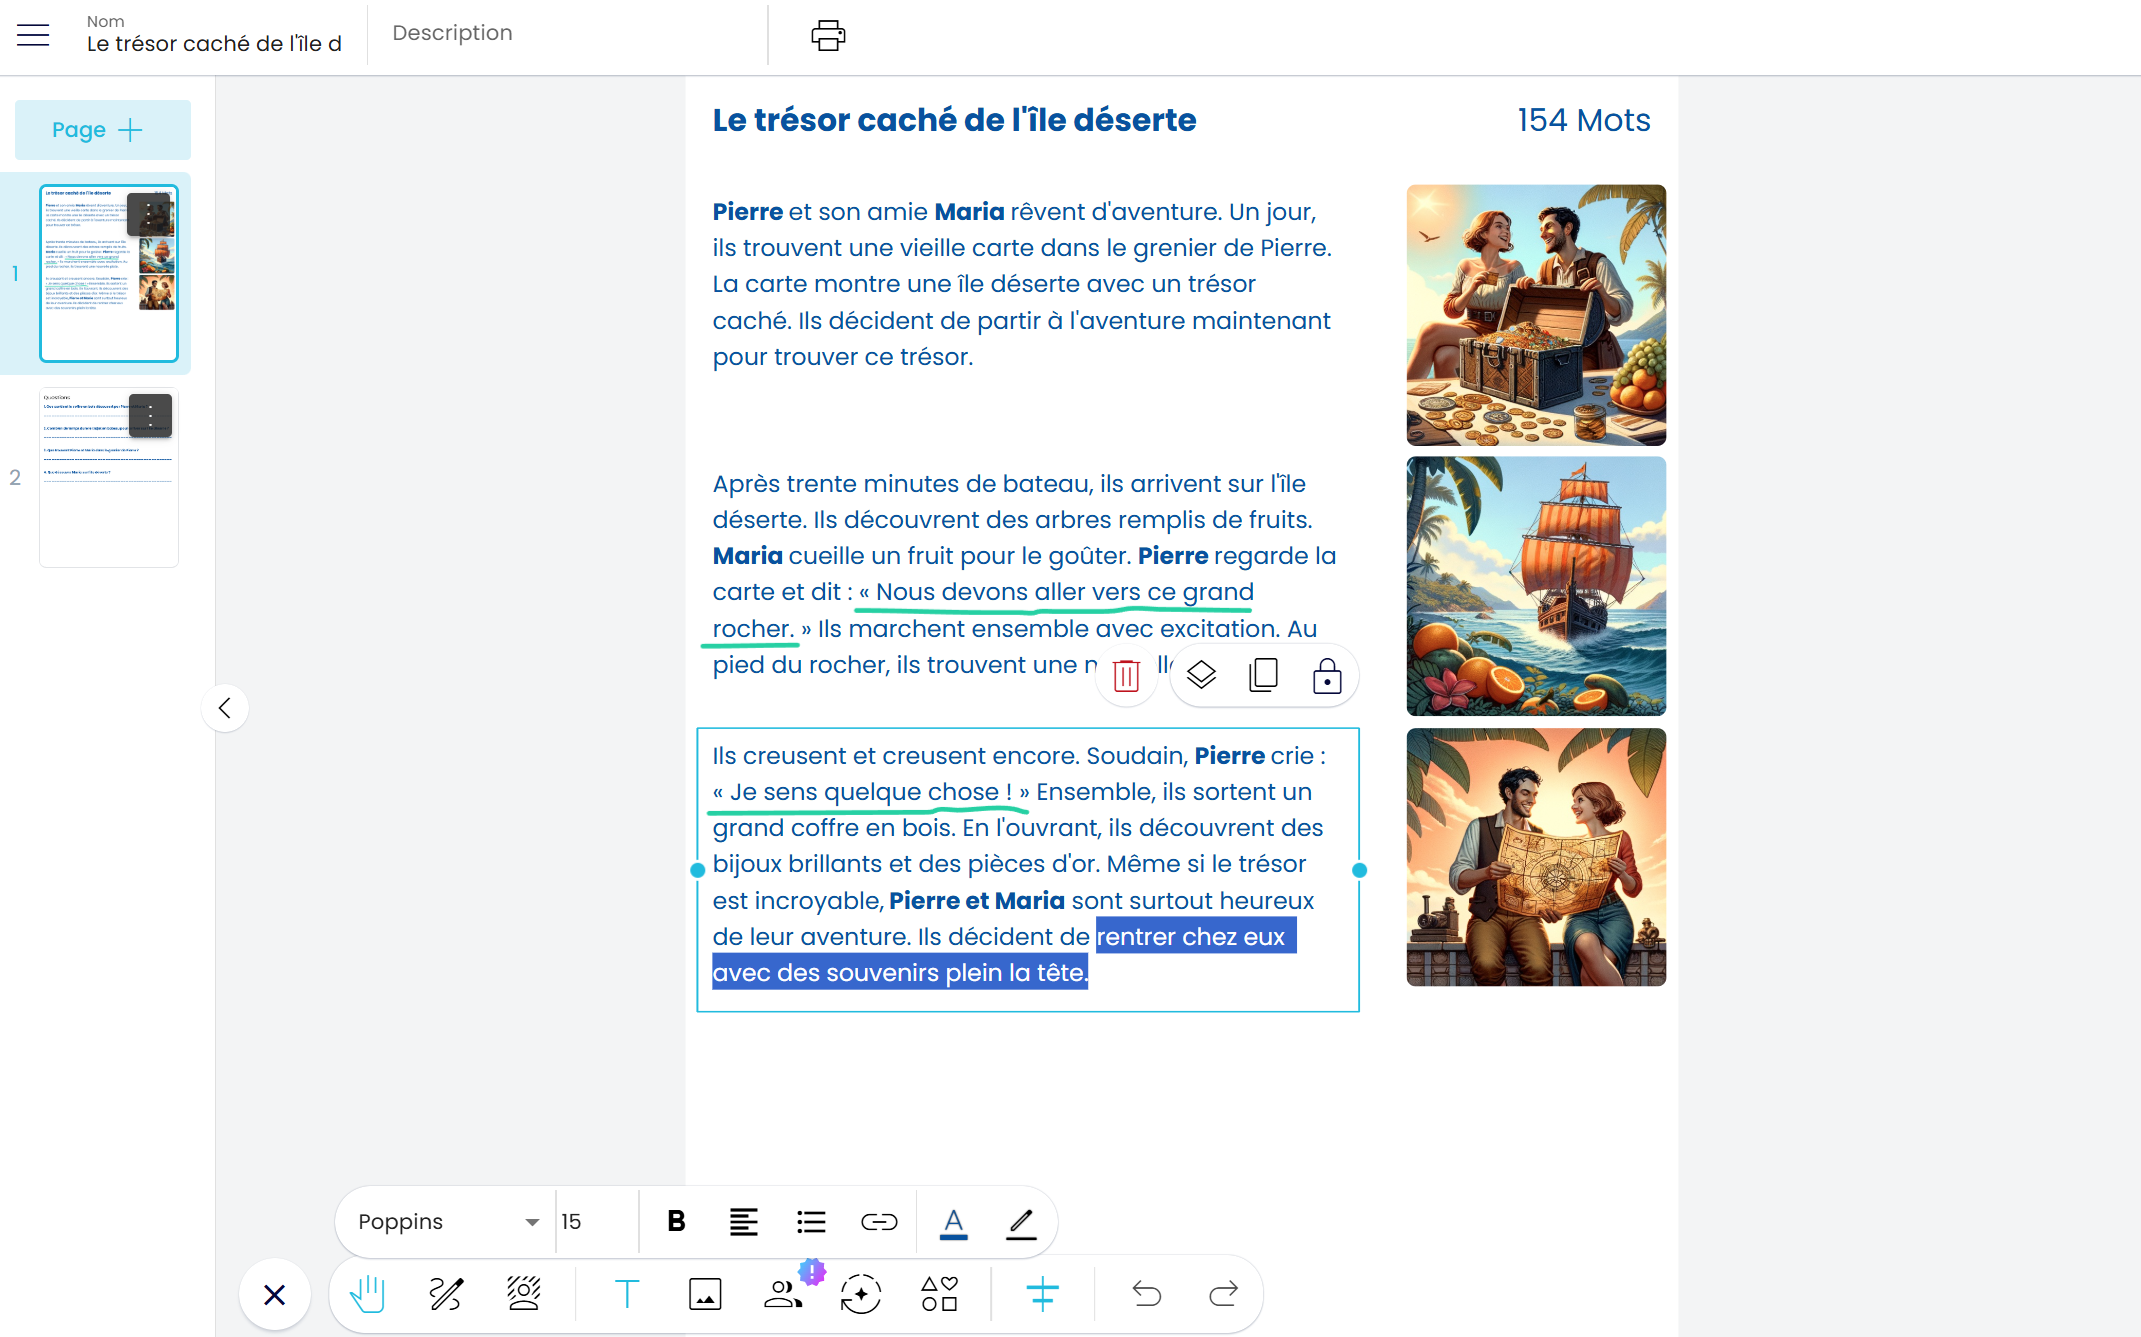Select page 1 thumbnail
The height and width of the screenshot is (1337, 2141).
(x=109, y=273)
